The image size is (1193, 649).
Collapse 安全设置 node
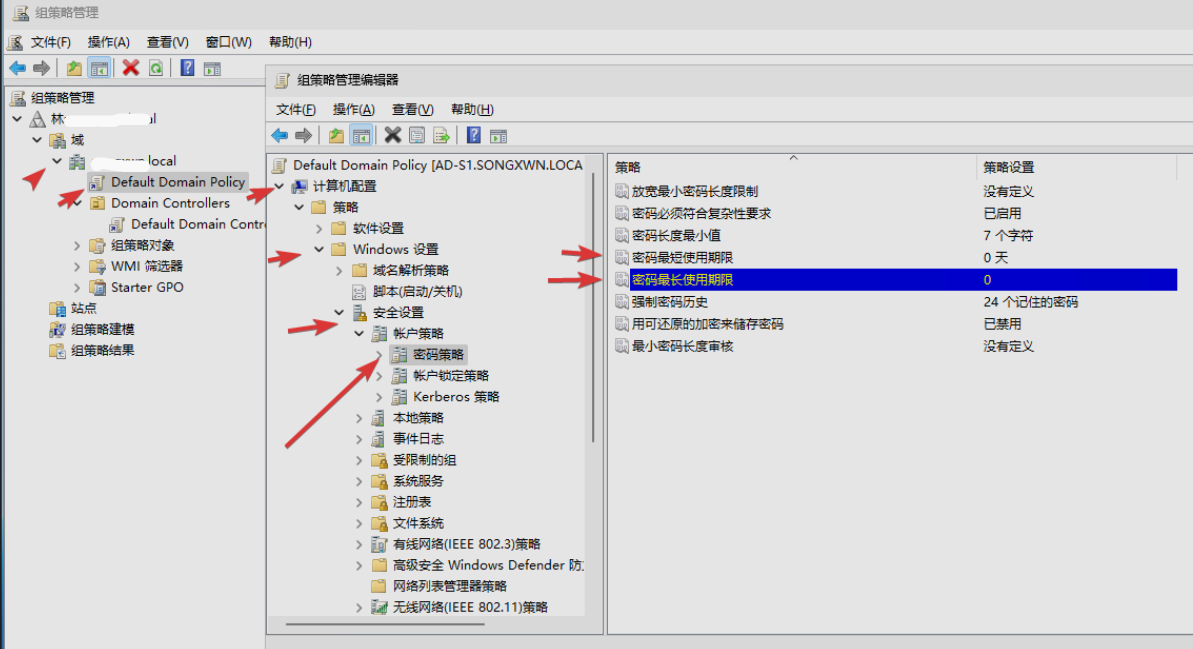point(339,313)
